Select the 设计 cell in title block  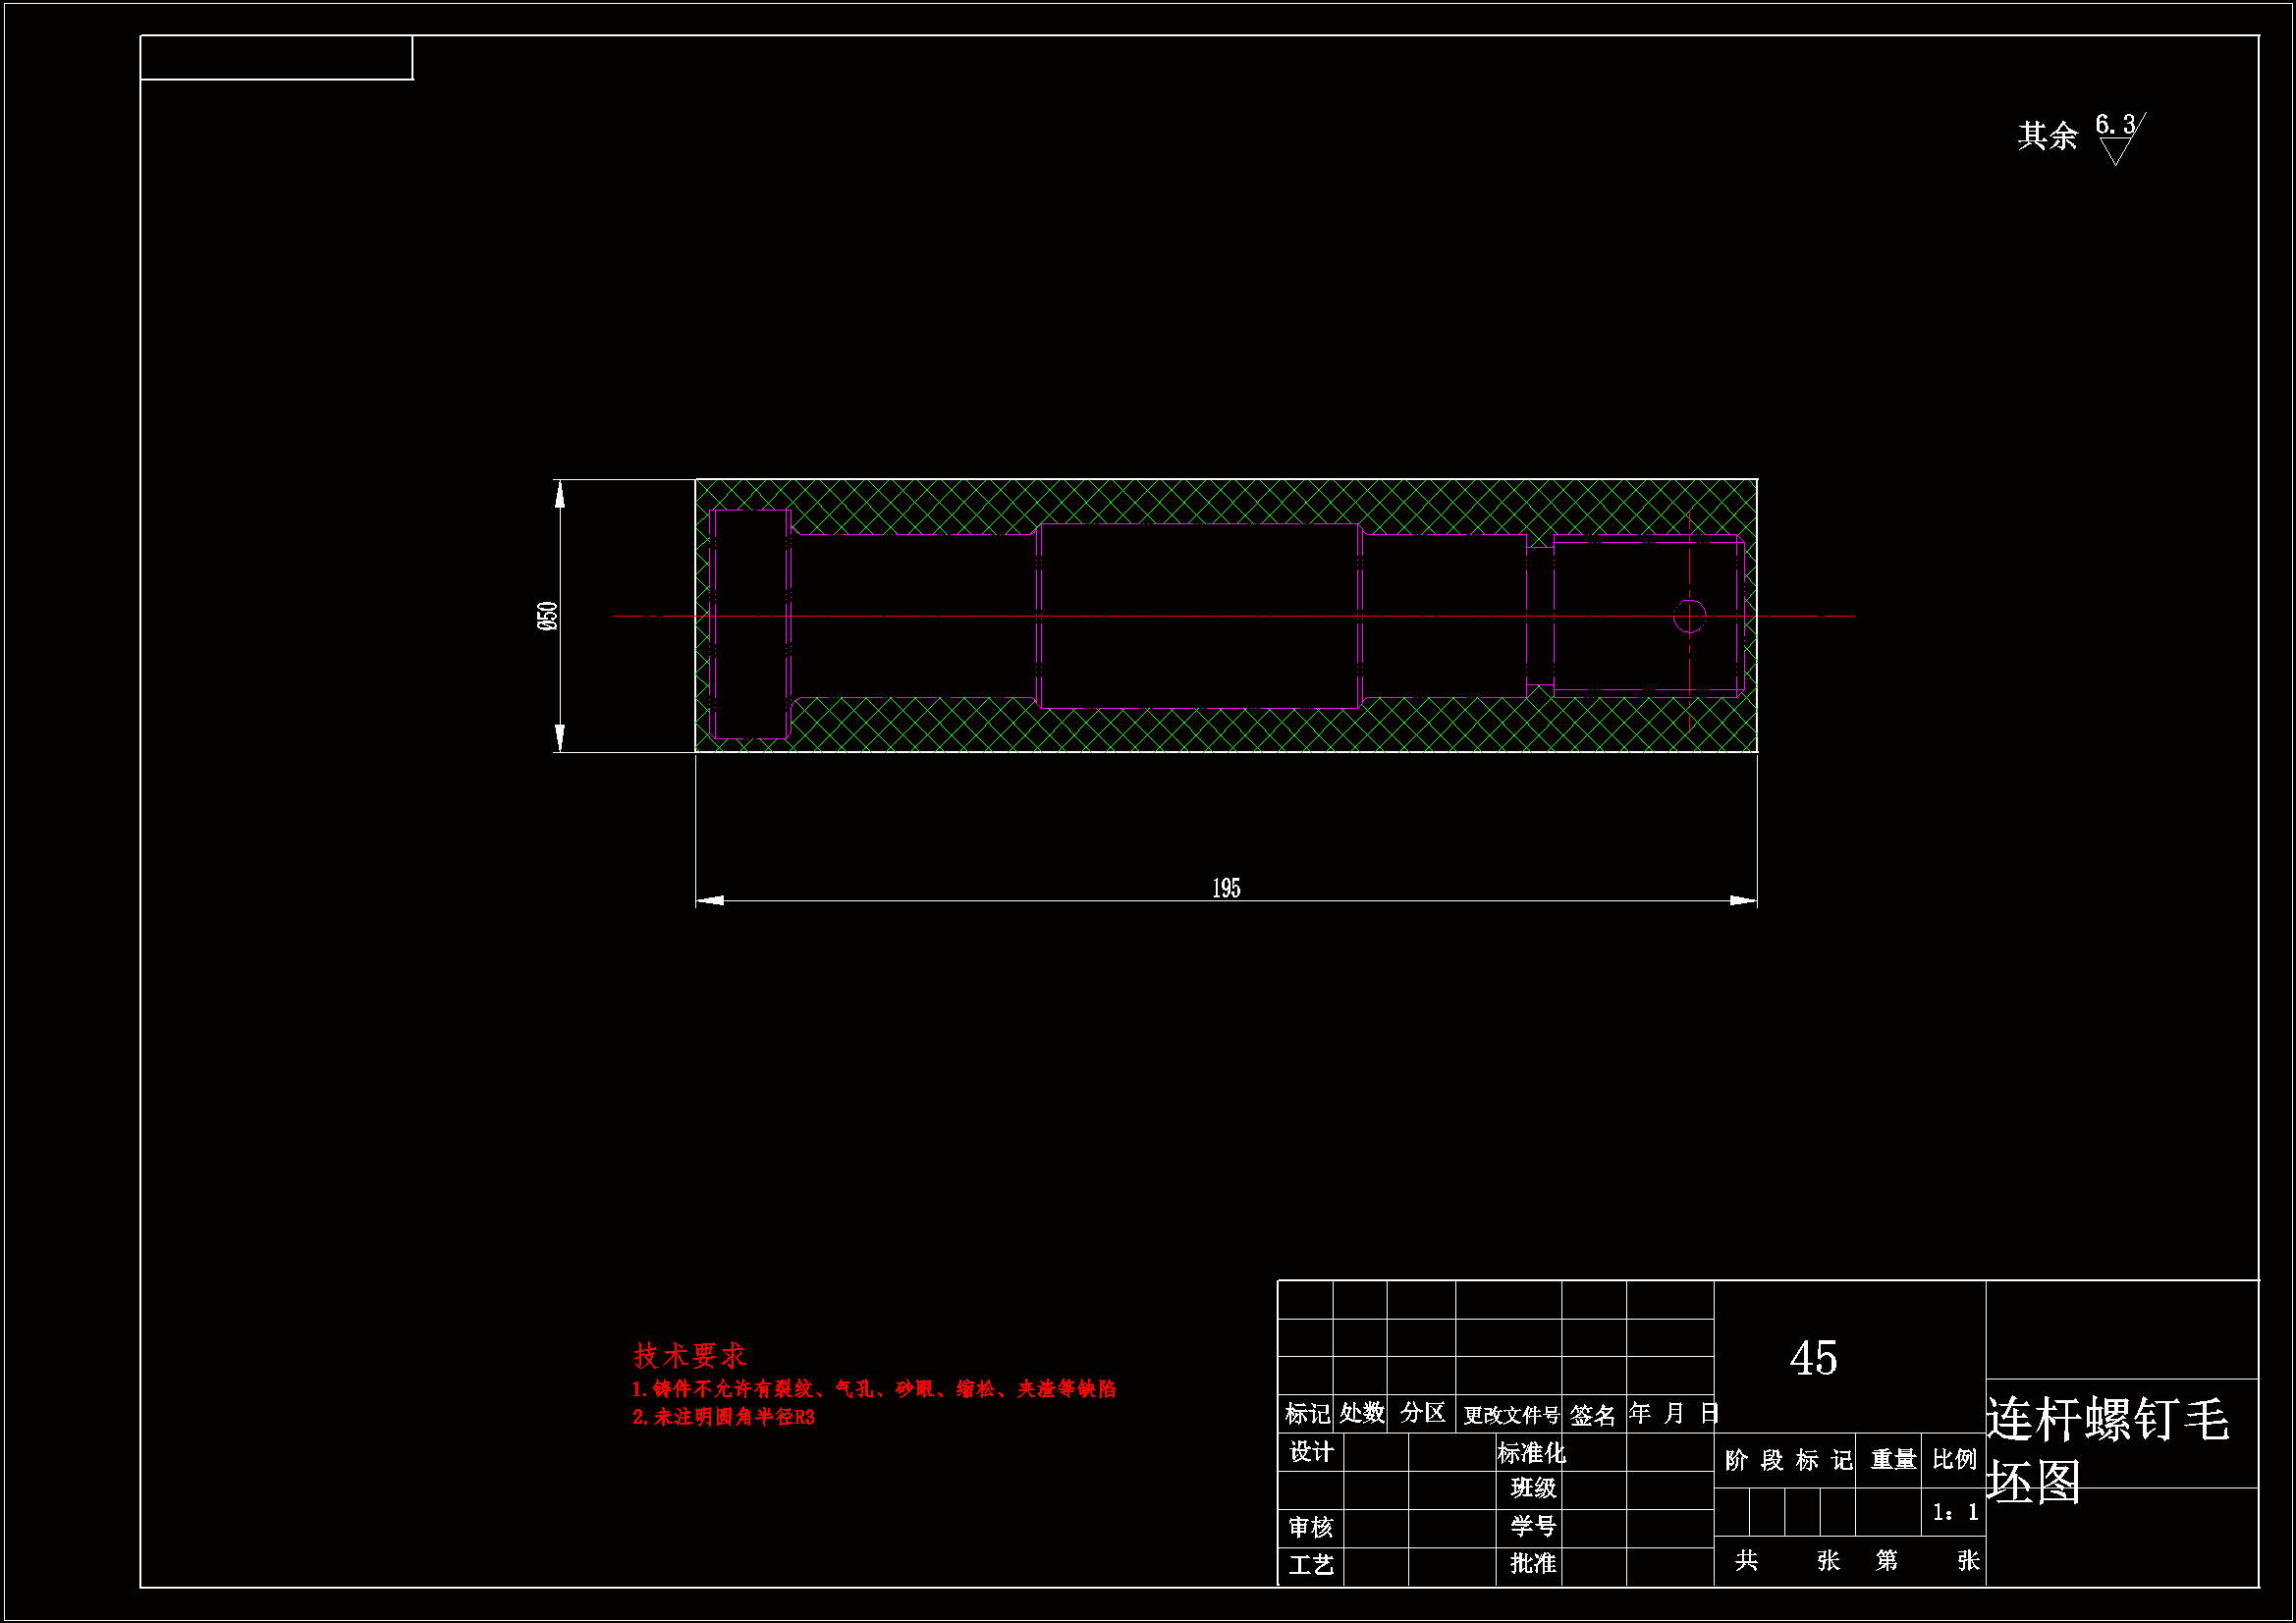(x=1311, y=1452)
